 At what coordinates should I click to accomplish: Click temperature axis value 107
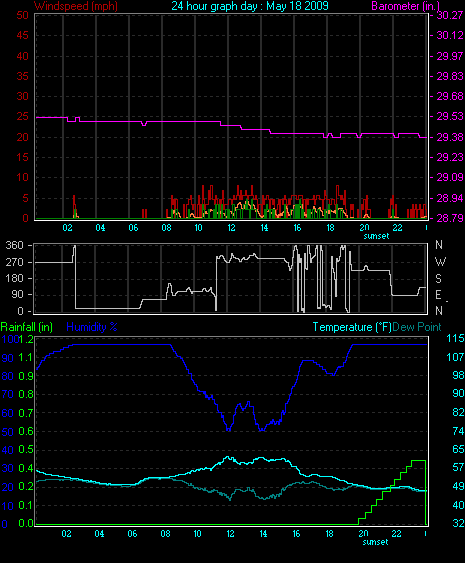(455, 357)
